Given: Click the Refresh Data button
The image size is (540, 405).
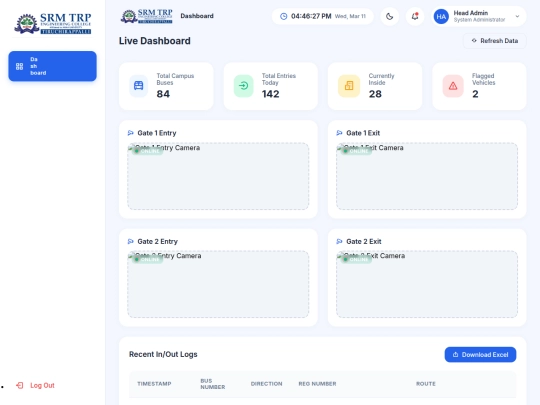Looking at the screenshot, I should coord(495,41).
